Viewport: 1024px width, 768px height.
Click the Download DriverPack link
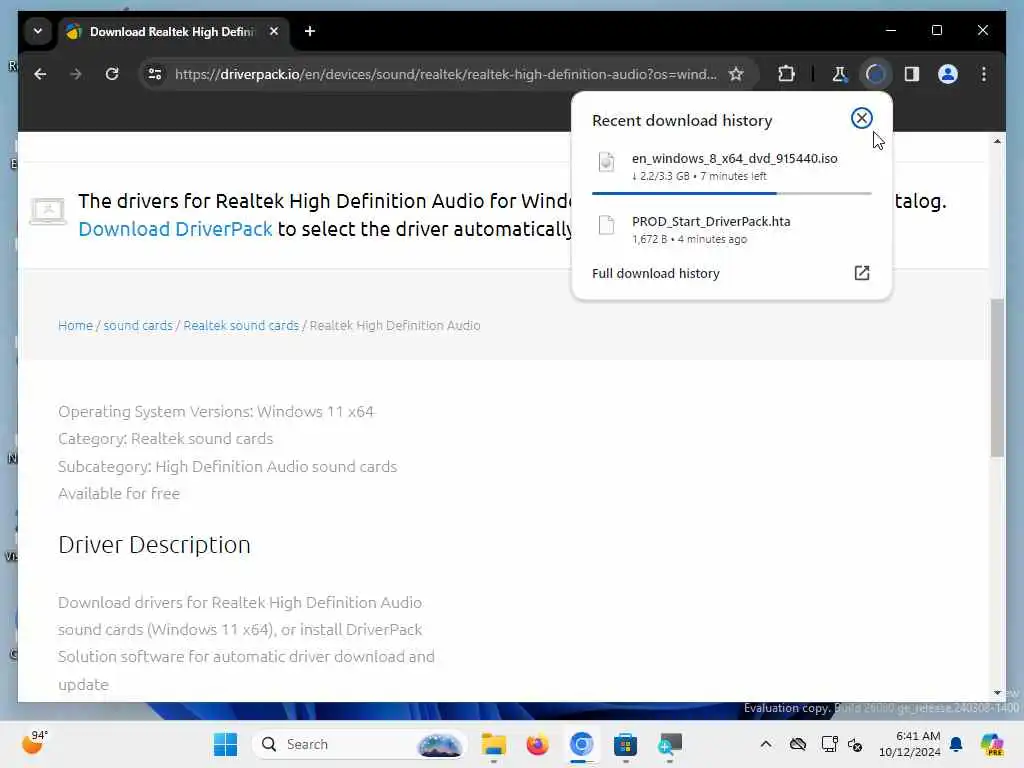(175, 229)
